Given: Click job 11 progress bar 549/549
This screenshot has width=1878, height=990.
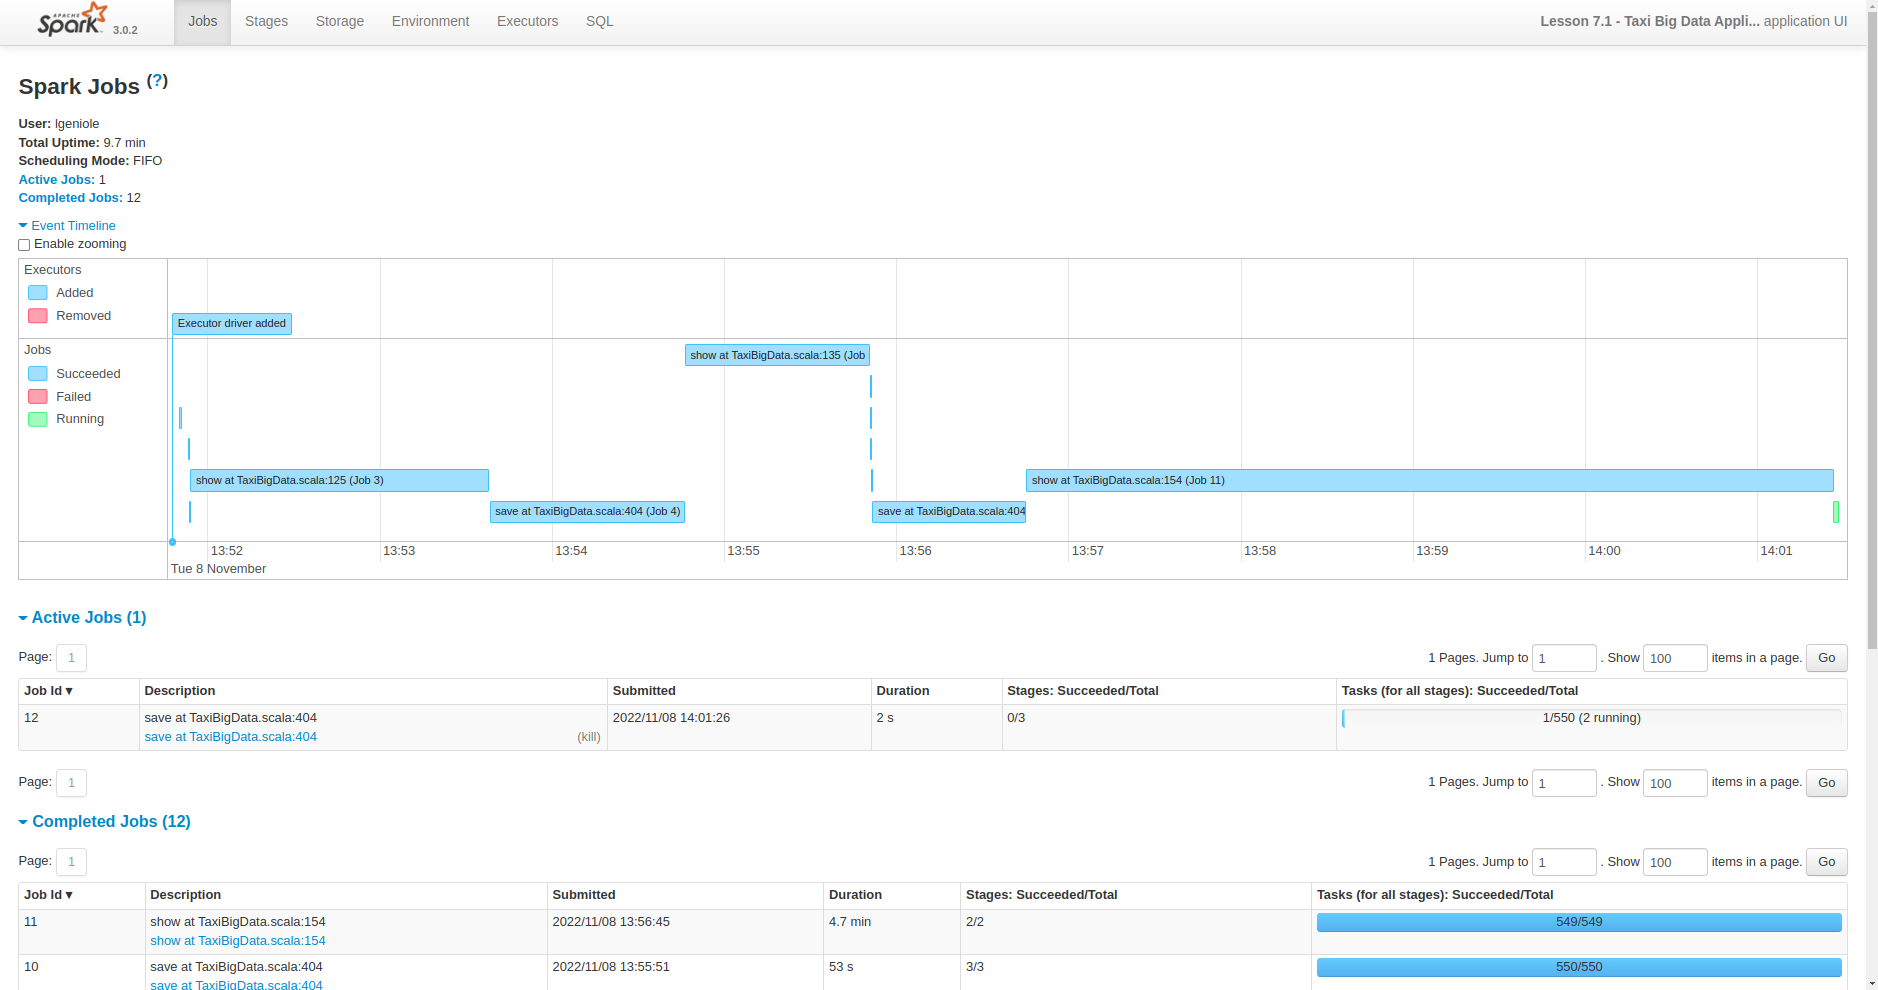Looking at the screenshot, I should click(x=1579, y=922).
